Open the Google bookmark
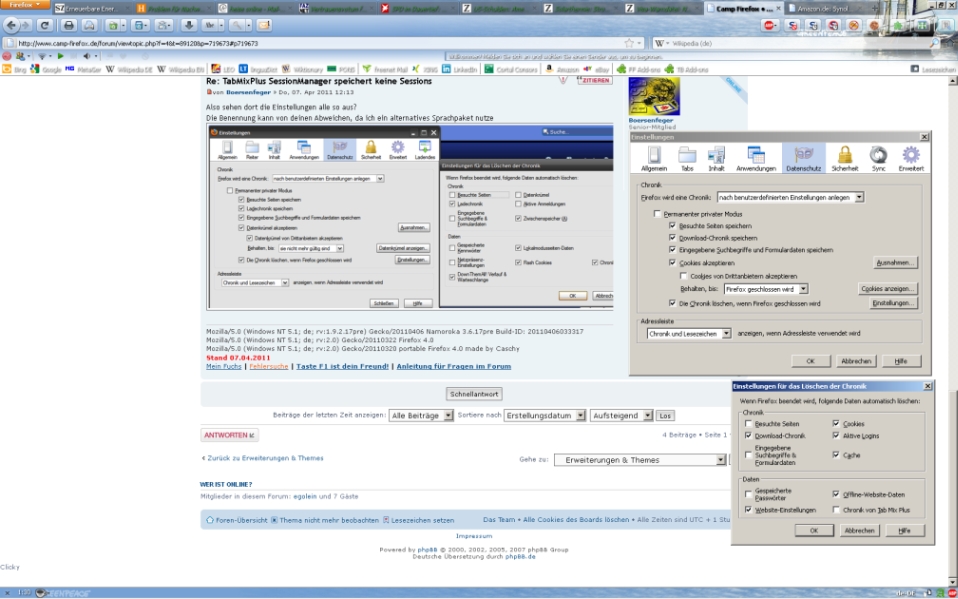 pyautogui.click(x=46, y=70)
